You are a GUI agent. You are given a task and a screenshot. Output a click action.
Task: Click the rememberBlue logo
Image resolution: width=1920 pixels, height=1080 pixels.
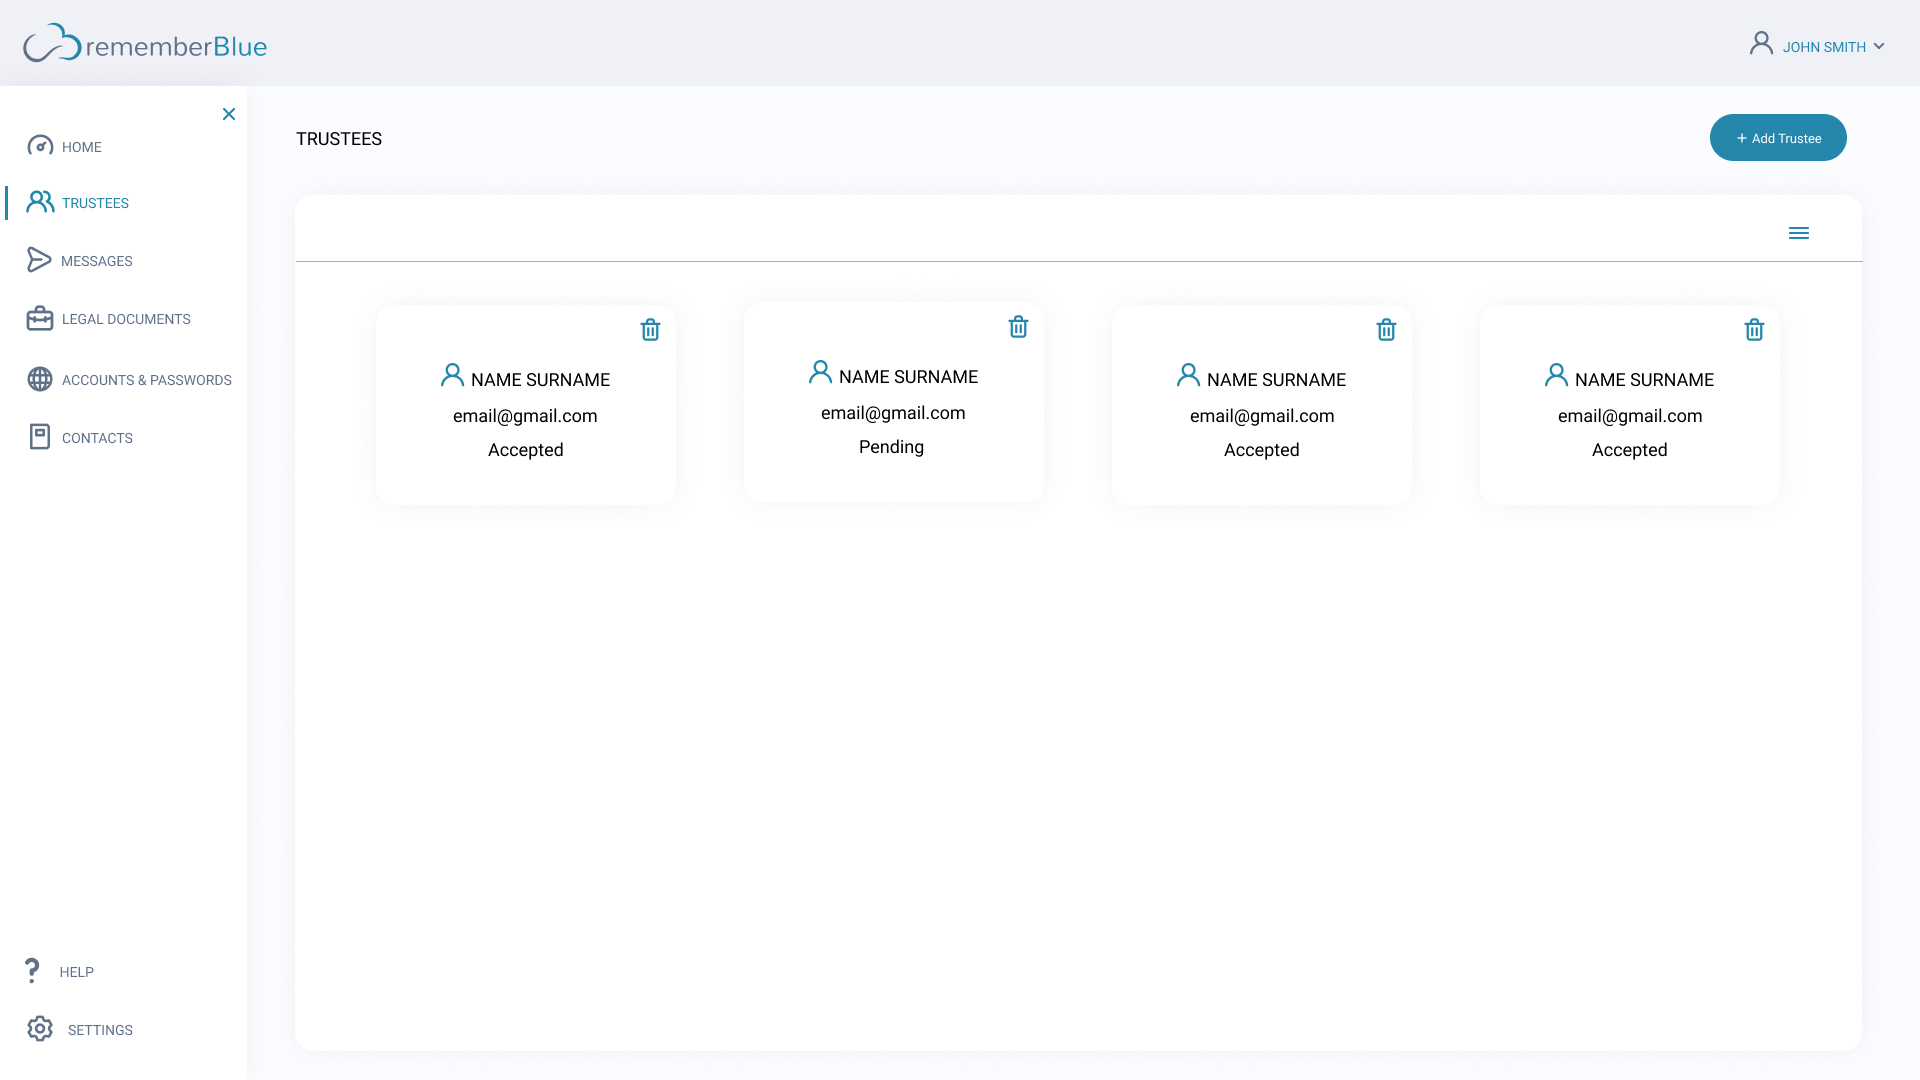145,45
